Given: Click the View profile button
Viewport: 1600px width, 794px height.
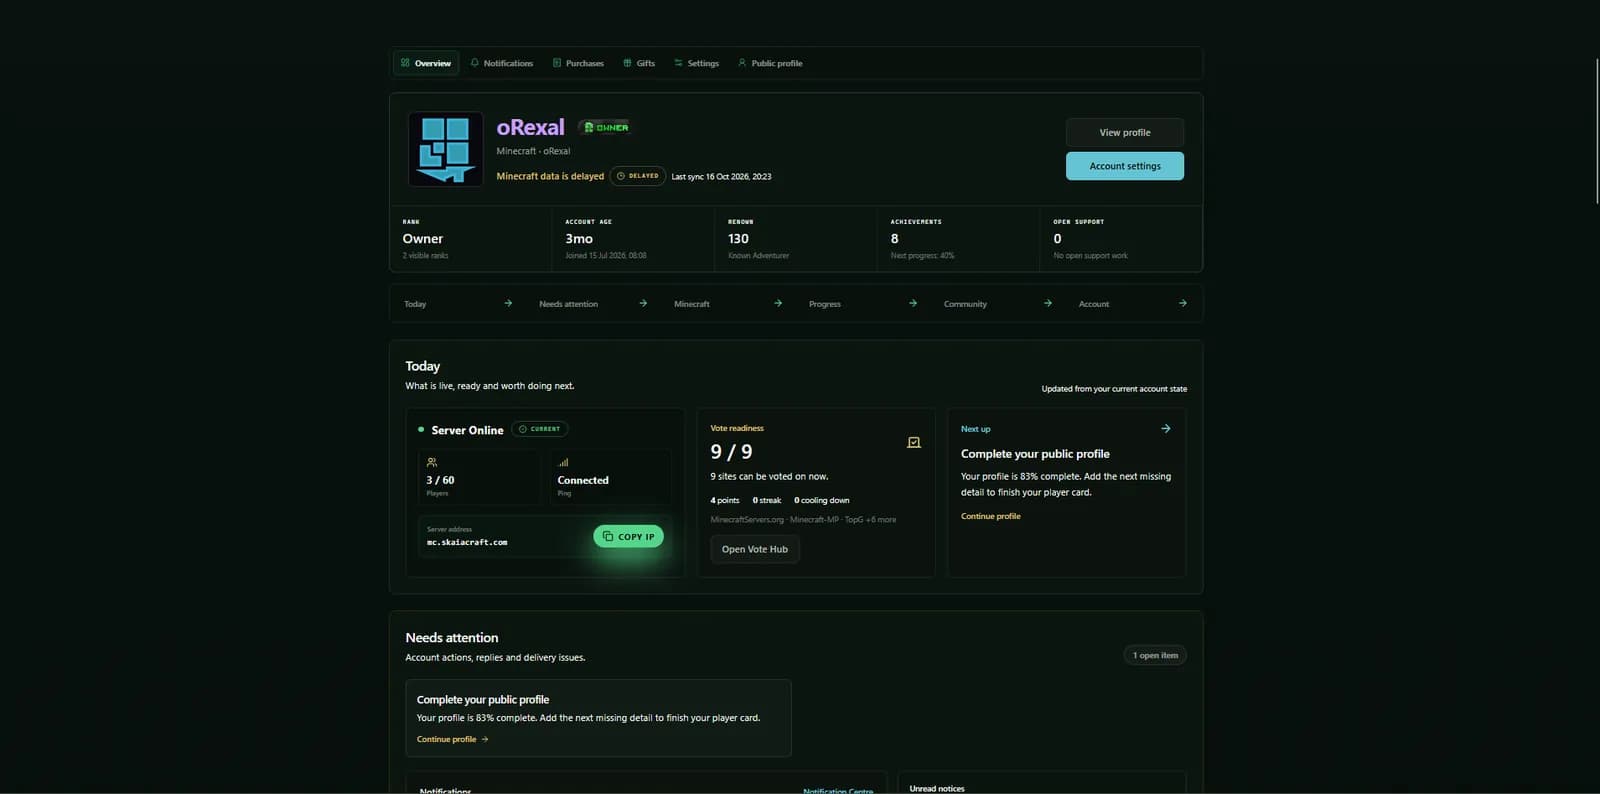Looking at the screenshot, I should tap(1125, 132).
